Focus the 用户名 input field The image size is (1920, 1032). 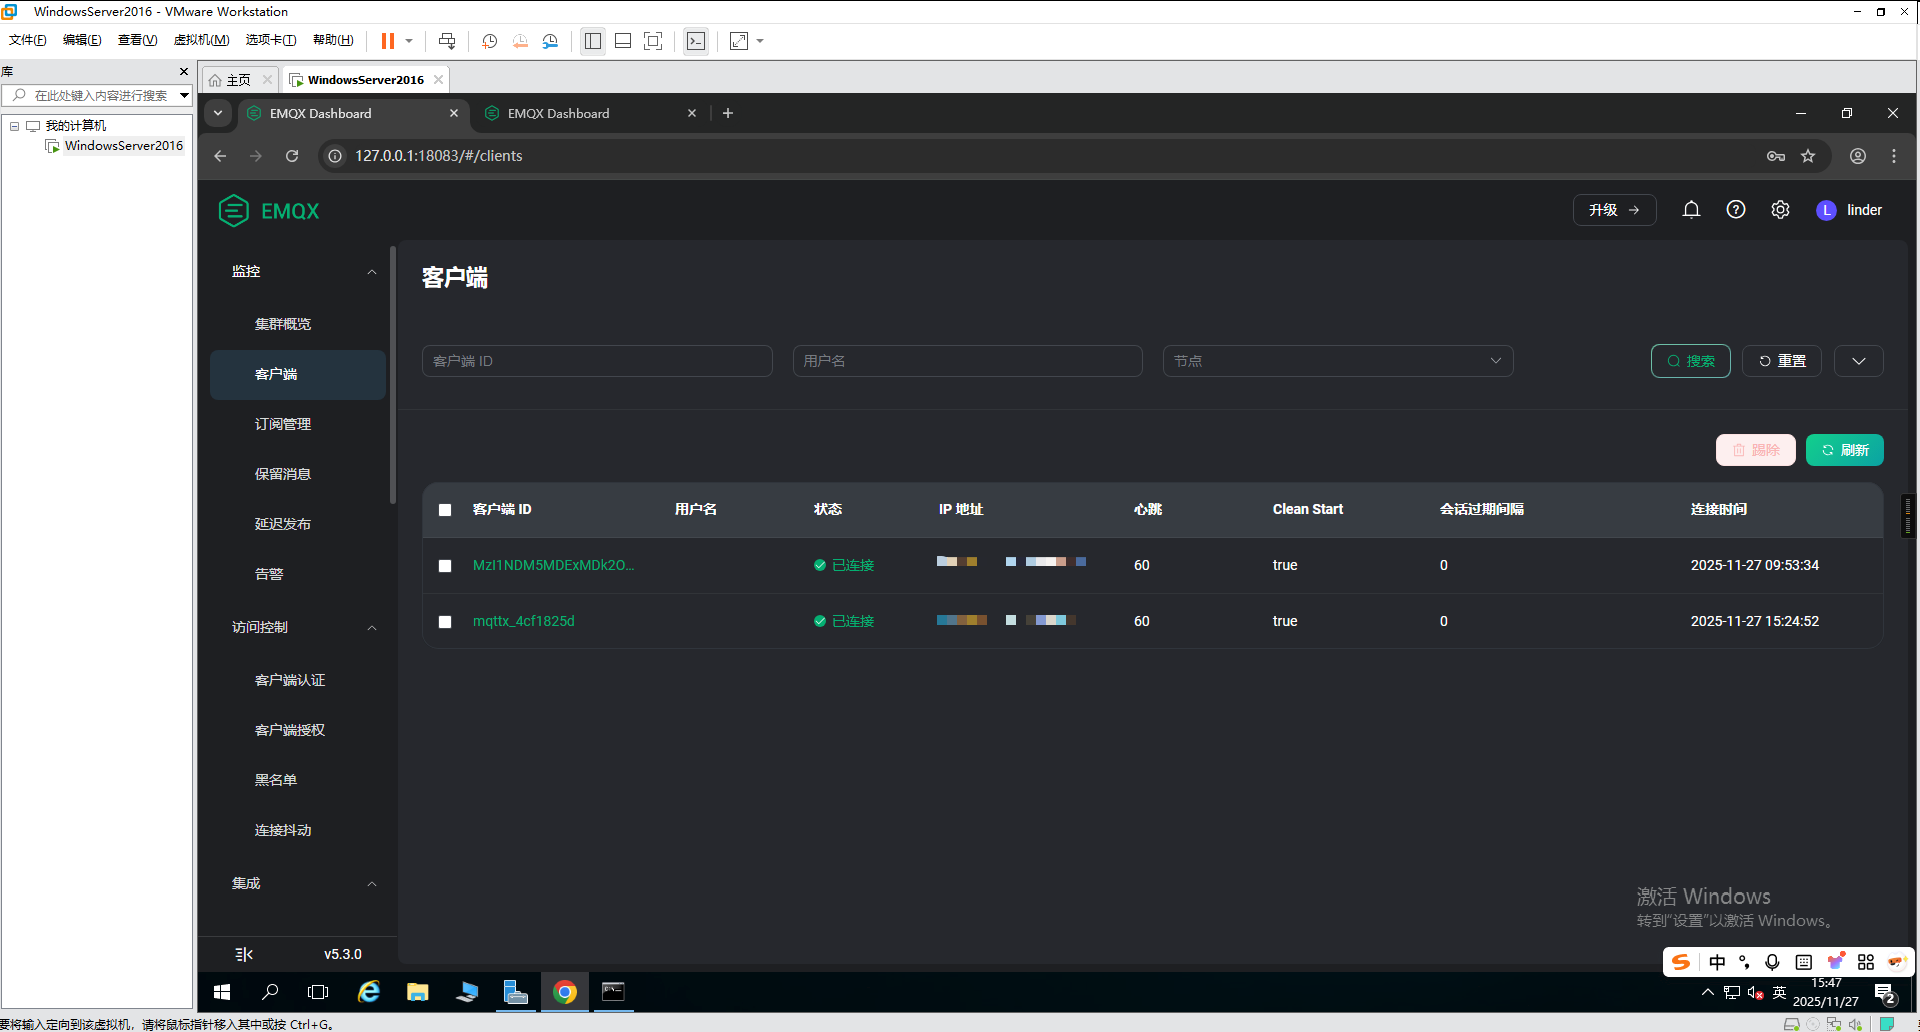pos(968,361)
